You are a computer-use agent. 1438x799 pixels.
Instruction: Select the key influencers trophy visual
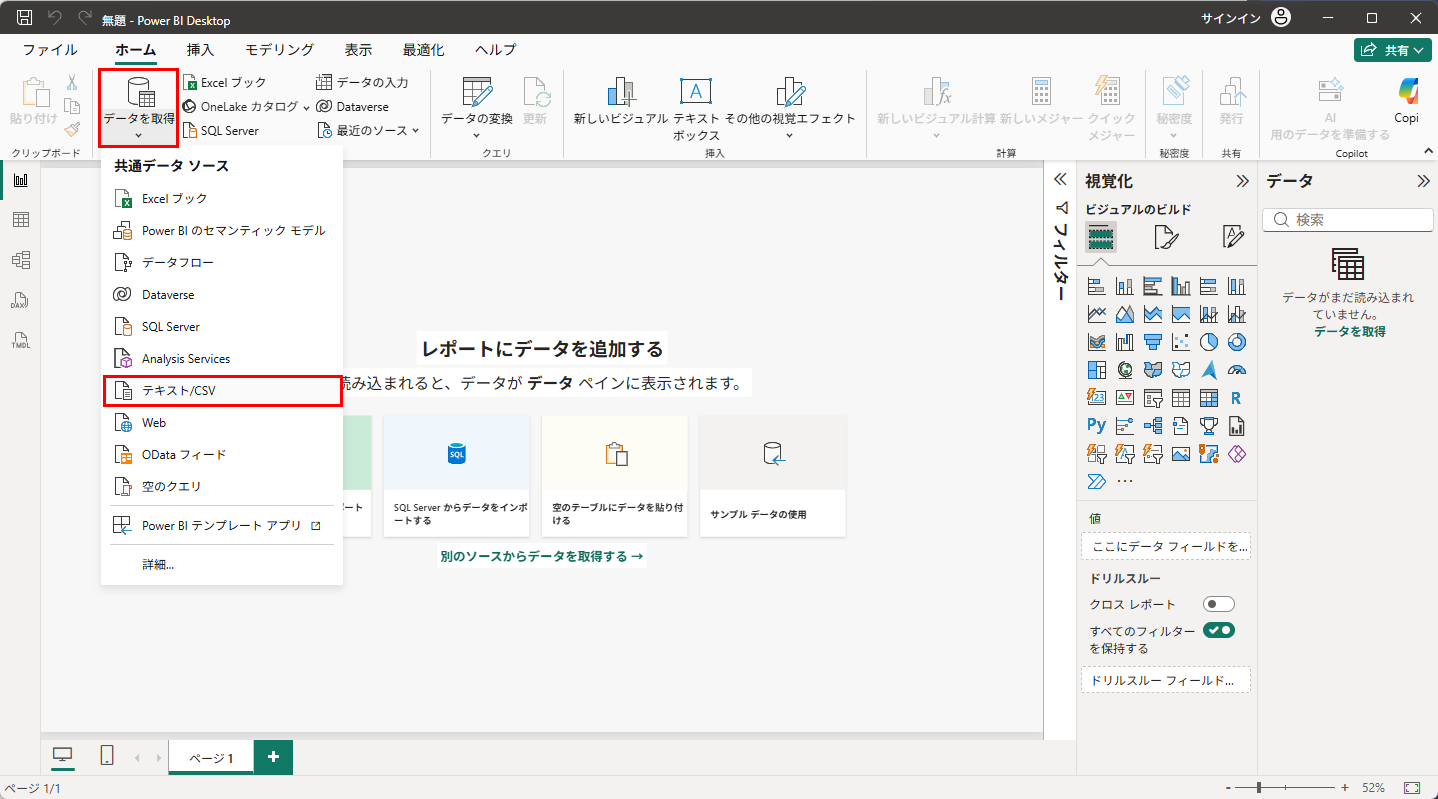(x=1208, y=426)
